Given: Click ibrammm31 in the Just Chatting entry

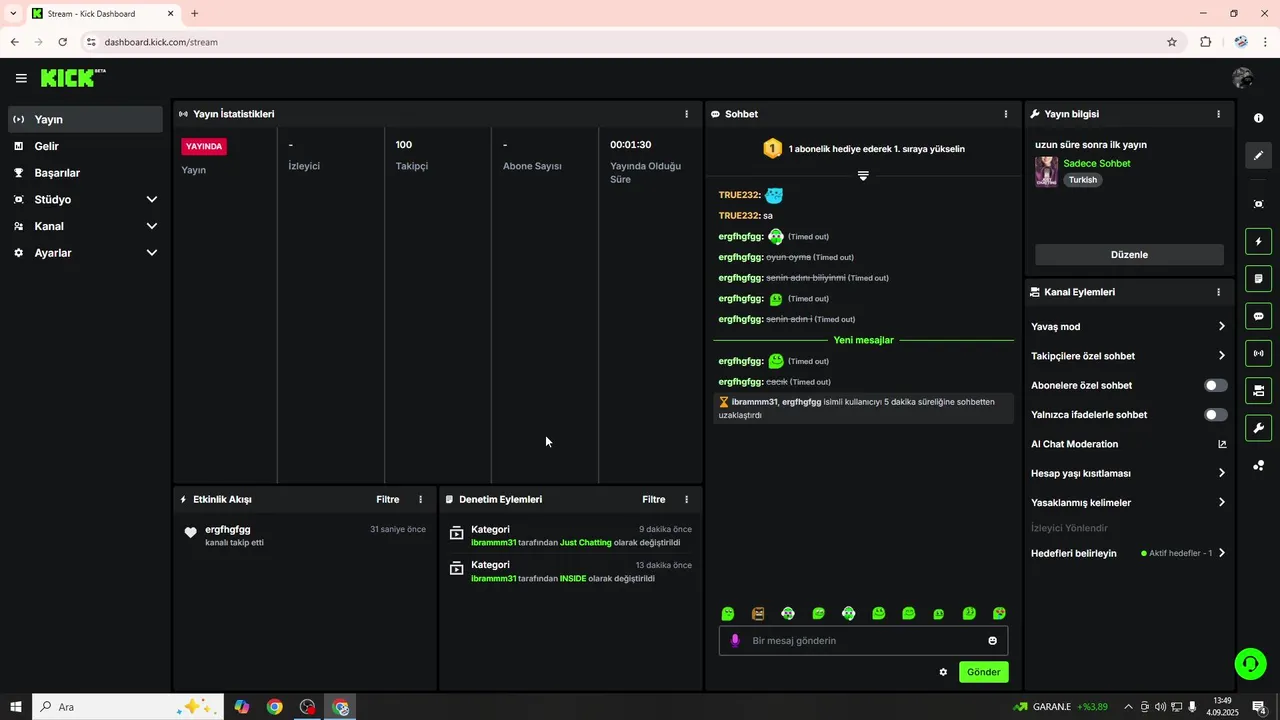Looking at the screenshot, I should point(493,543).
